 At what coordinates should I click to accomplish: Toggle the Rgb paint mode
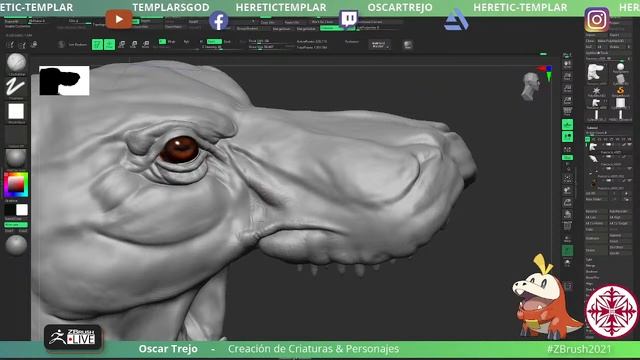(187, 42)
